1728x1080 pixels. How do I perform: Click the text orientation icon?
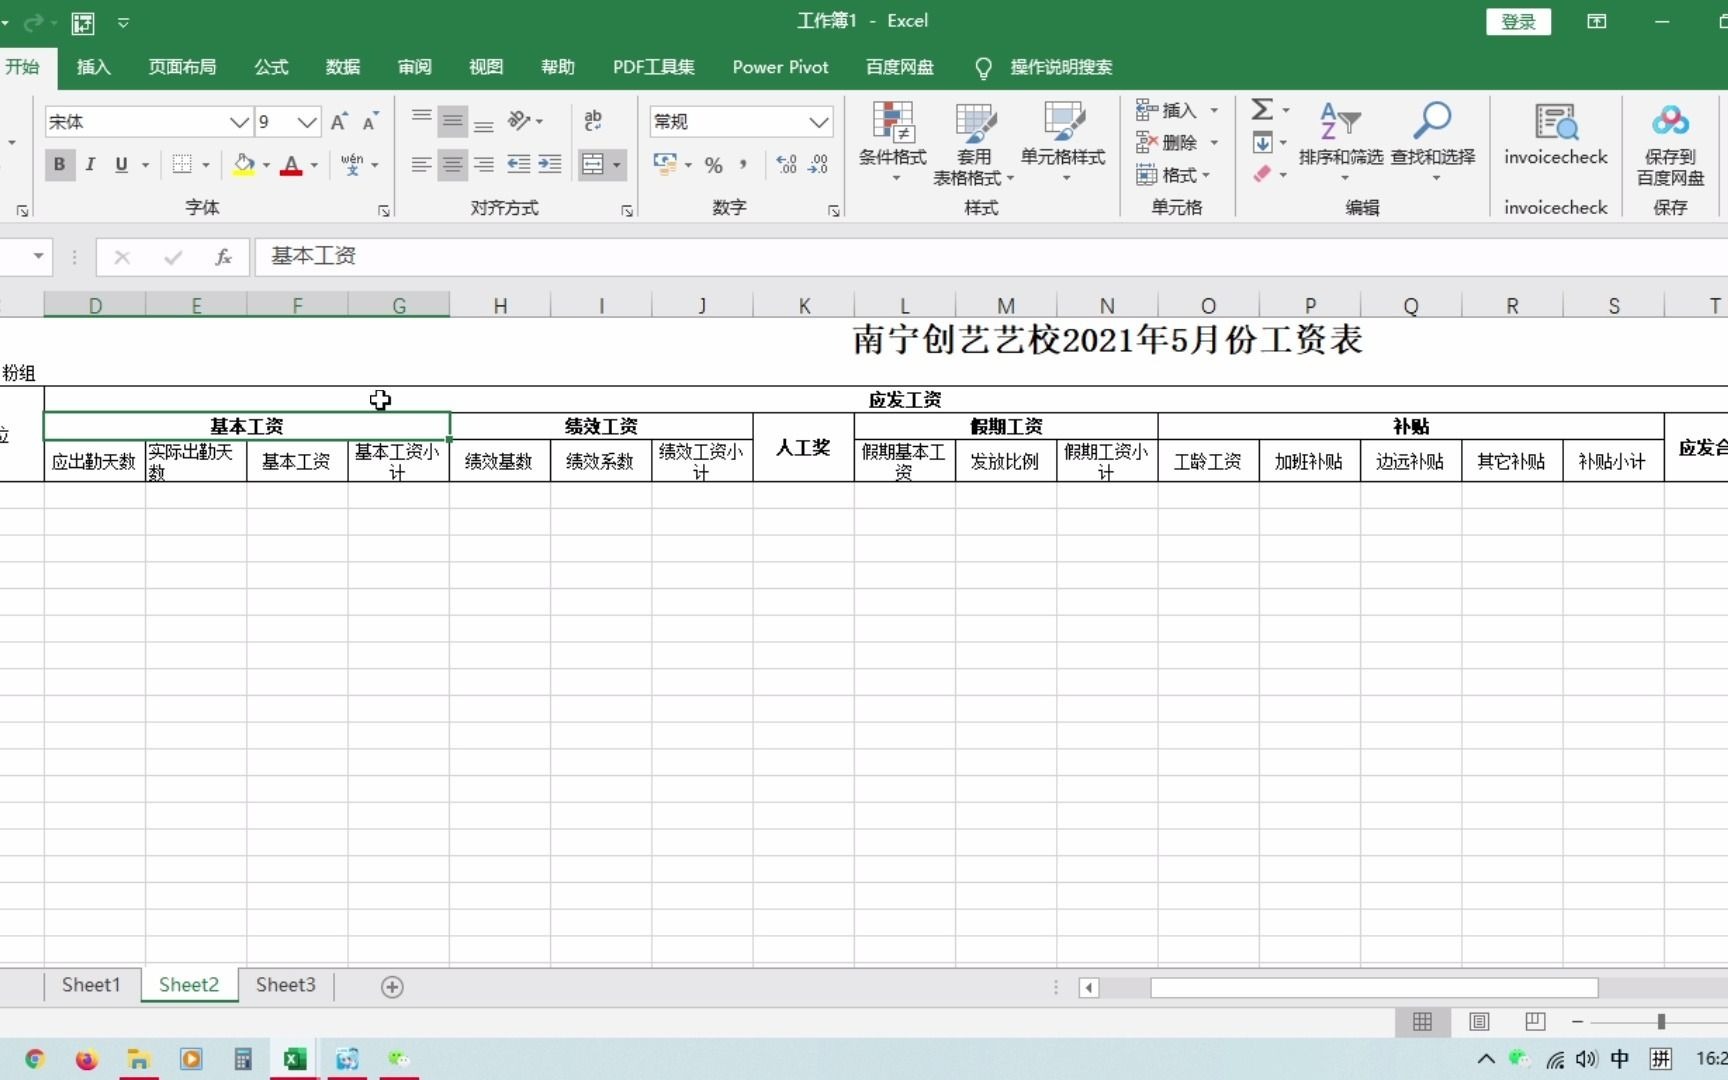click(x=519, y=122)
